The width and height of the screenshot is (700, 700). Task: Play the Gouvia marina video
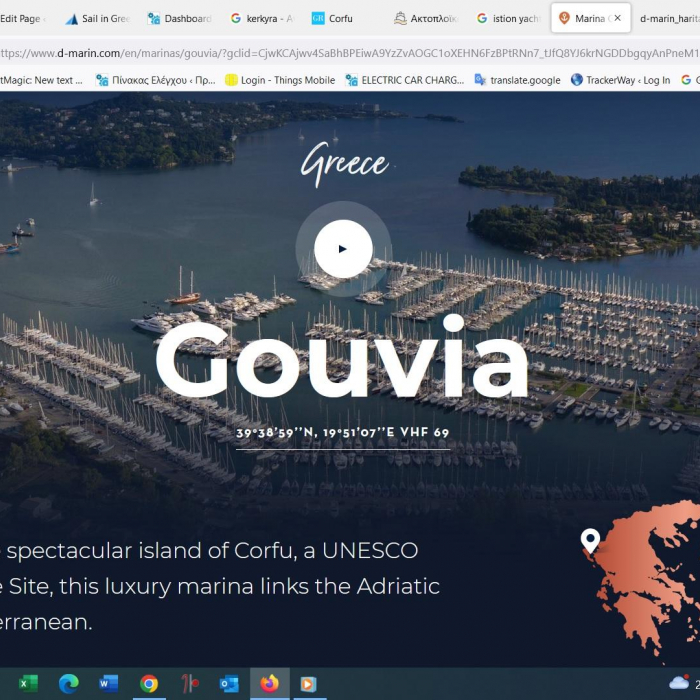[x=343, y=249]
